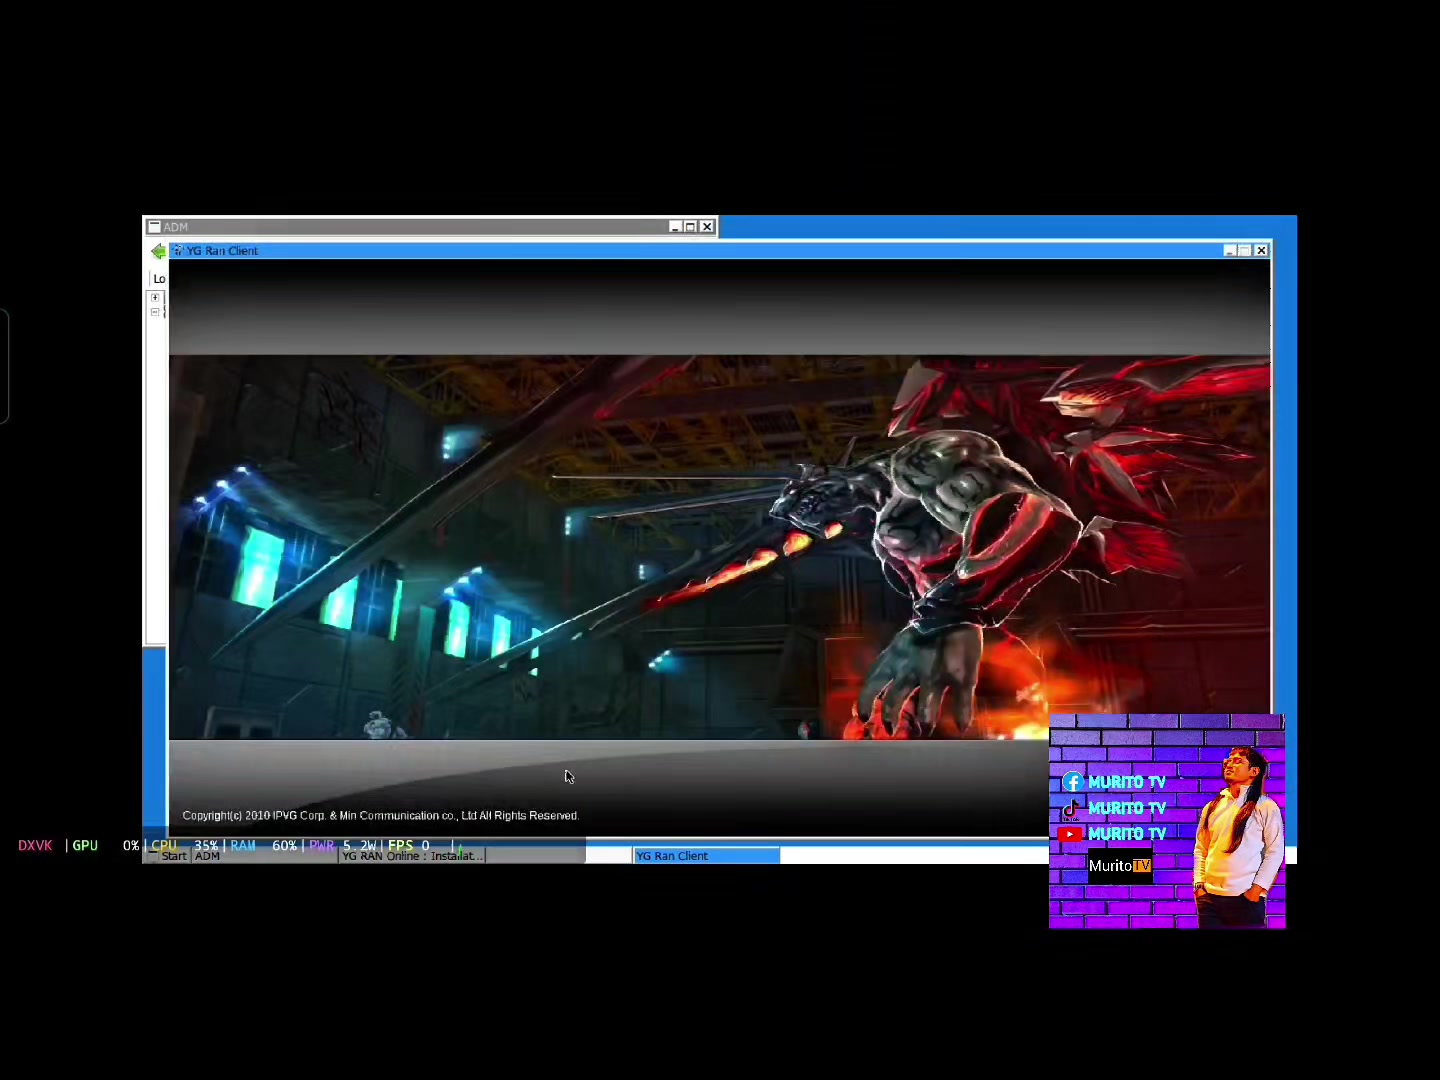Open the Start button on the taskbar
The width and height of the screenshot is (1440, 1080).
click(x=168, y=856)
